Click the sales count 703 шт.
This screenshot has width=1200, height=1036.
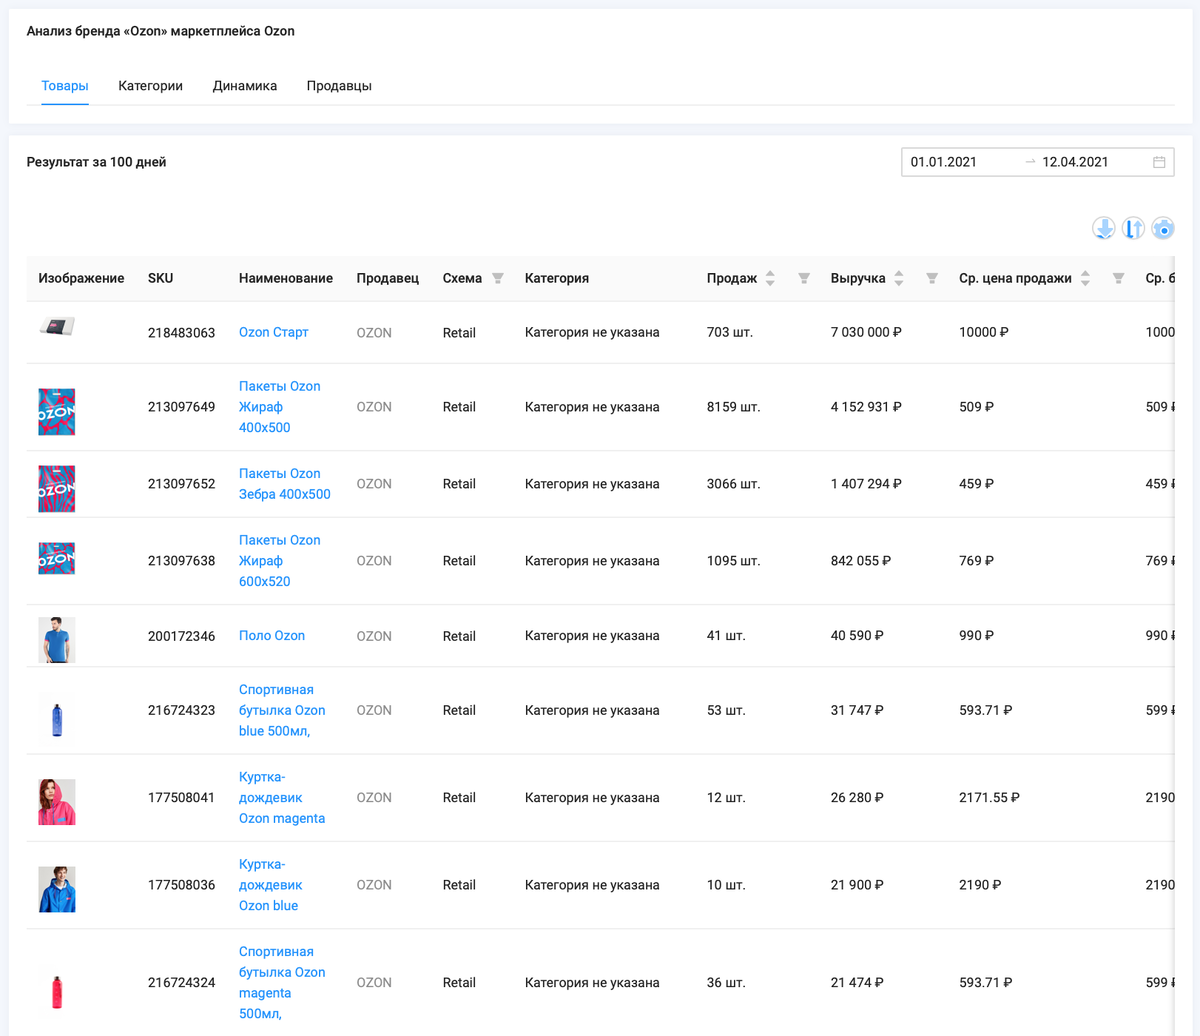729,332
